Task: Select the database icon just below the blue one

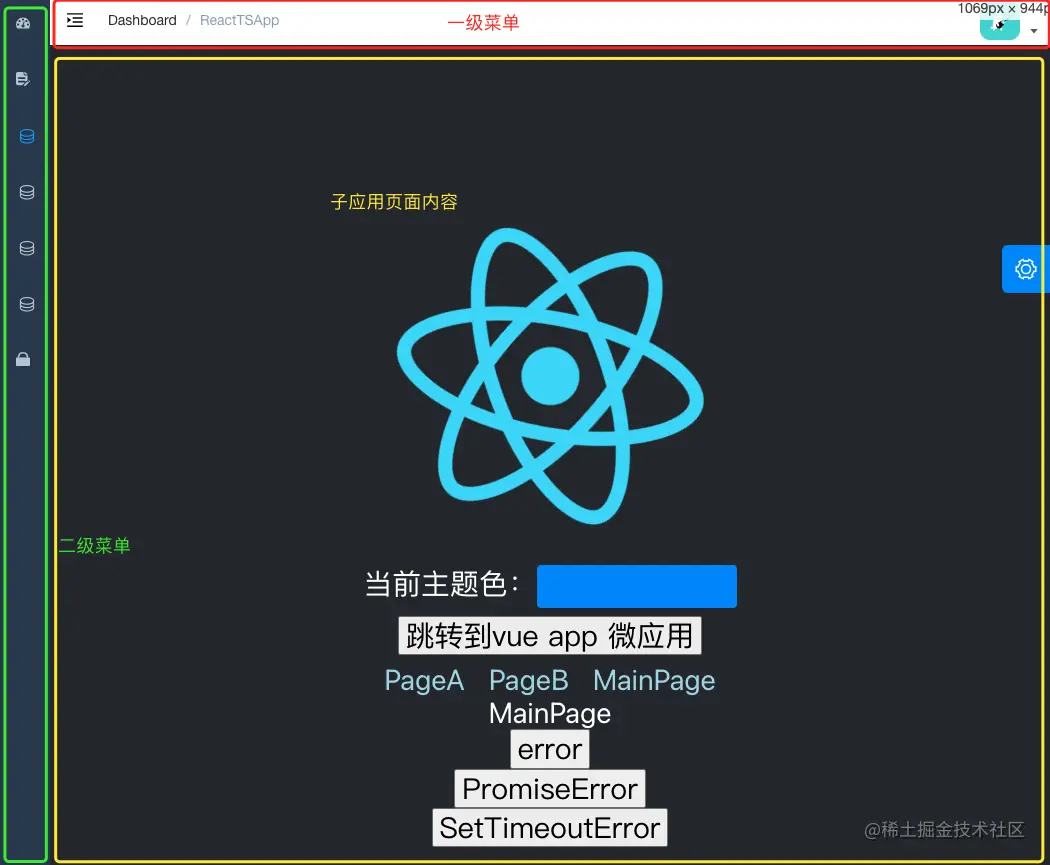Action: pyautogui.click(x=27, y=193)
